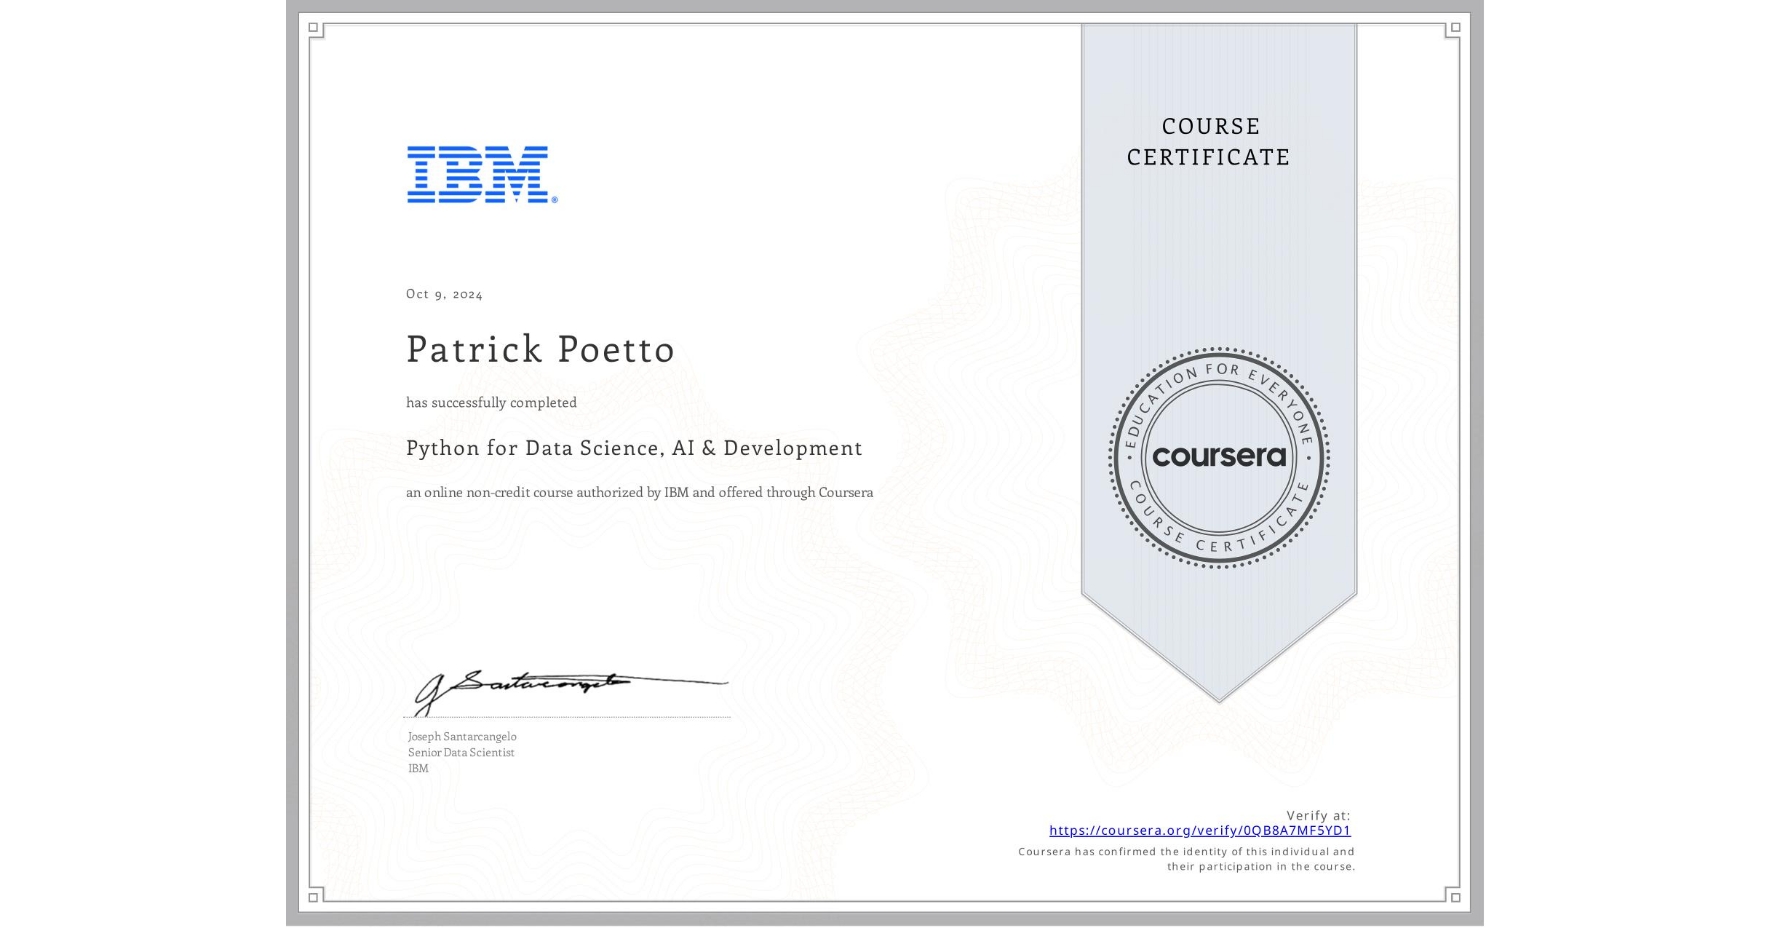Click the Senior Data Scientist title text
This screenshot has height=928, width=1772.
tap(461, 752)
